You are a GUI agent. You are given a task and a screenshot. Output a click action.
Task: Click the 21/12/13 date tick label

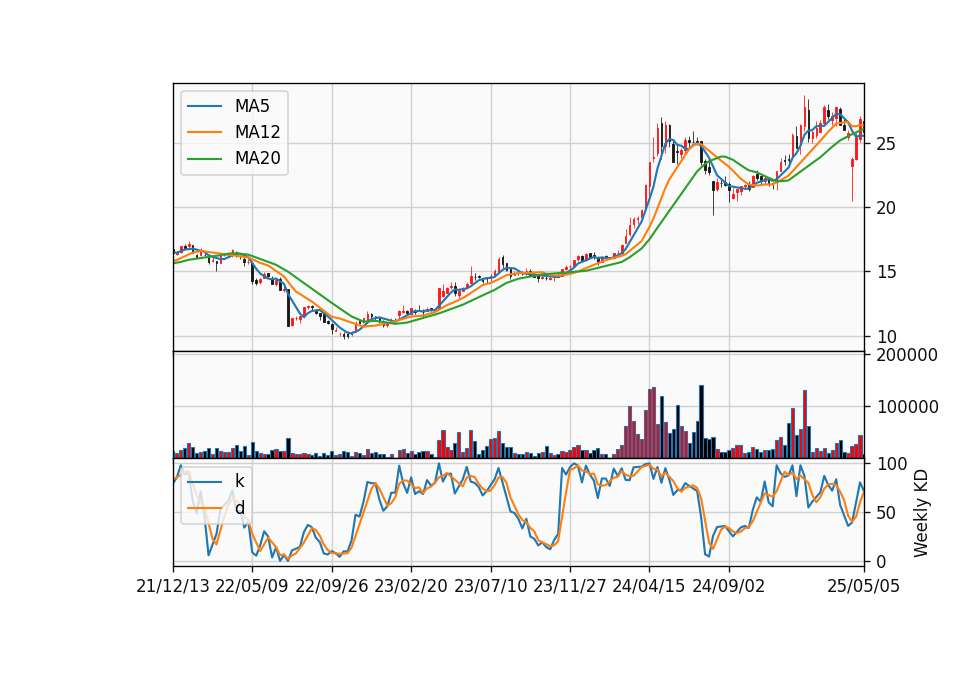point(173,586)
